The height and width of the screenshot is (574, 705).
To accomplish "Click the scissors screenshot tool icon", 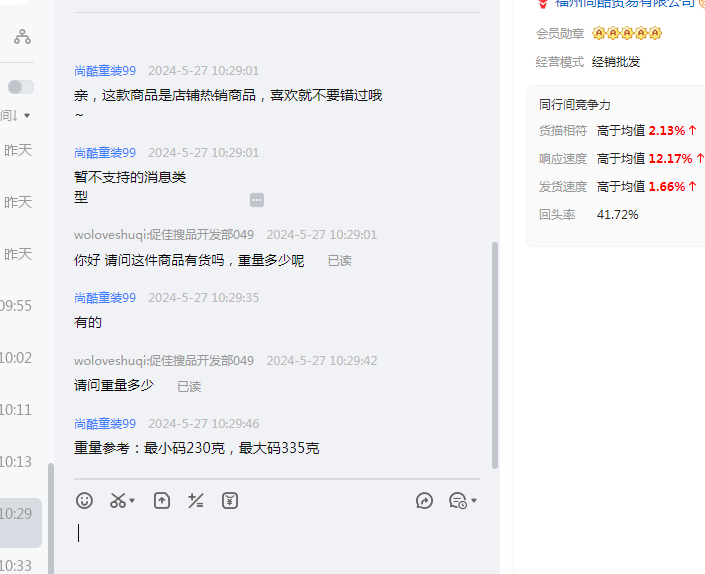I will point(118,500).
